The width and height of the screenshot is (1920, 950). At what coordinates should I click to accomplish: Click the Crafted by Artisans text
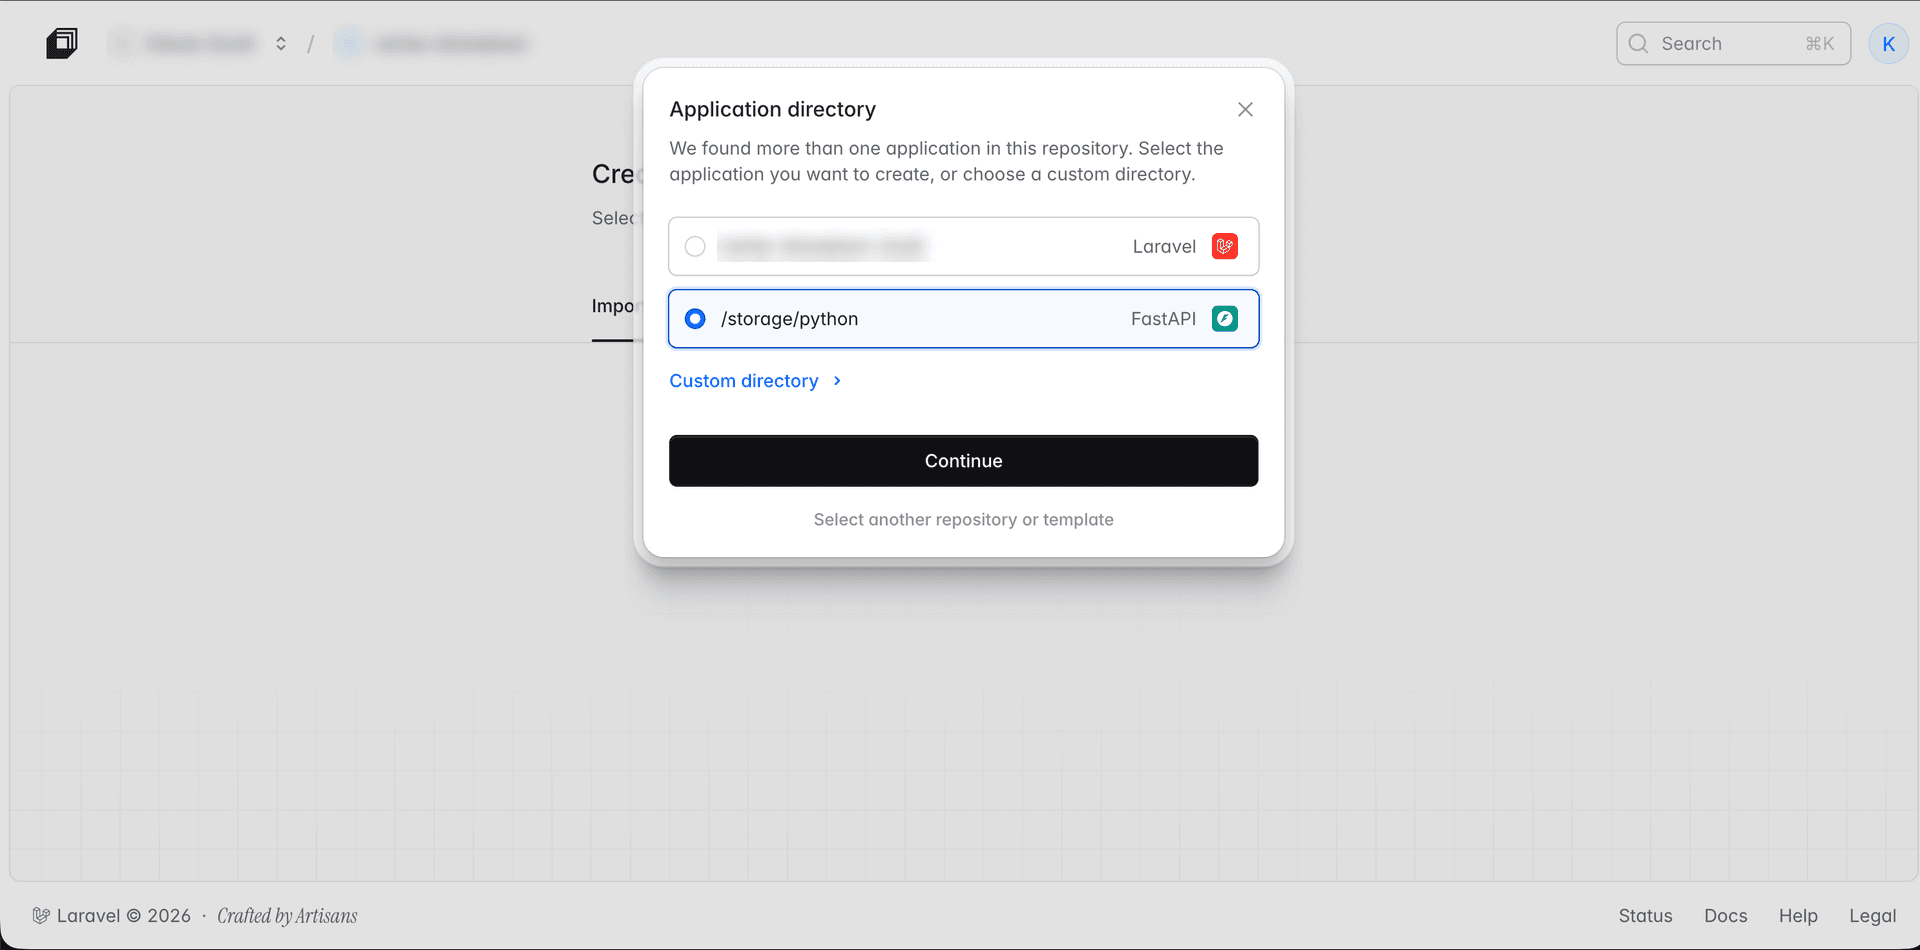[x=287, y=916]
